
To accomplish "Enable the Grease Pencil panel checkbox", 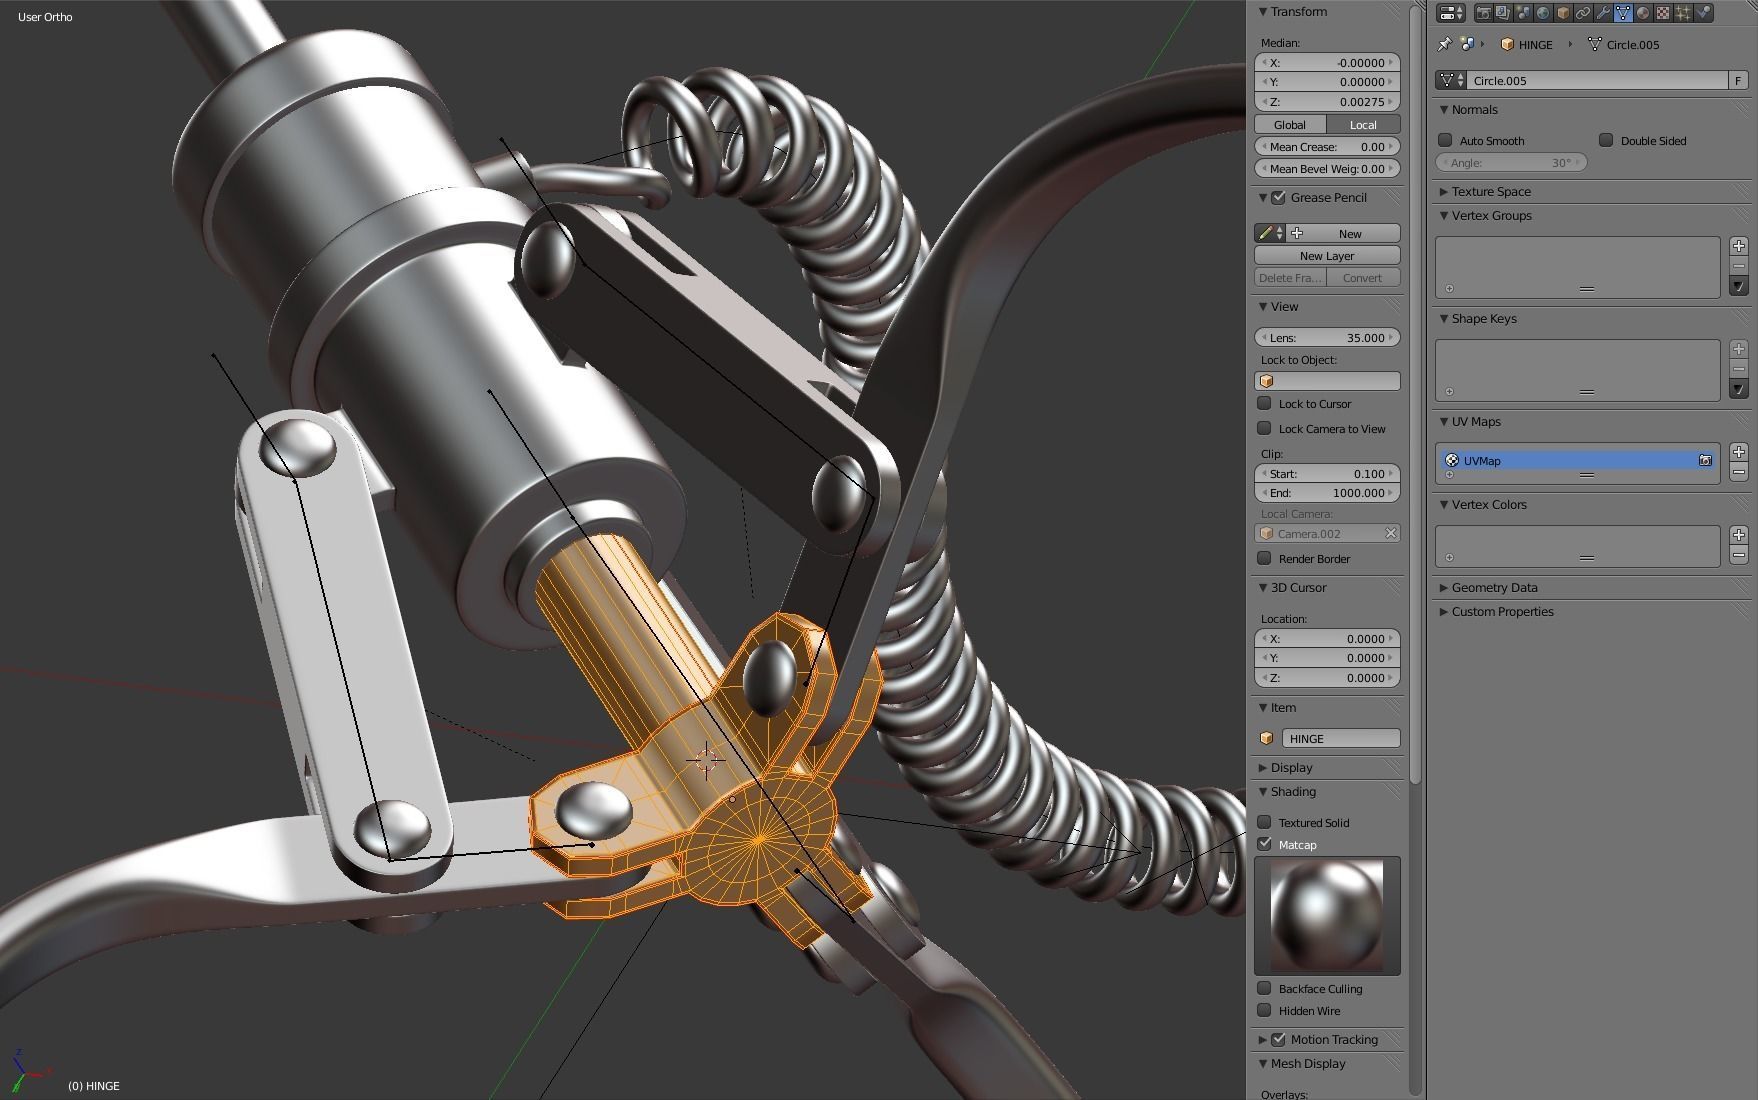I will [x=1278, y=197].
